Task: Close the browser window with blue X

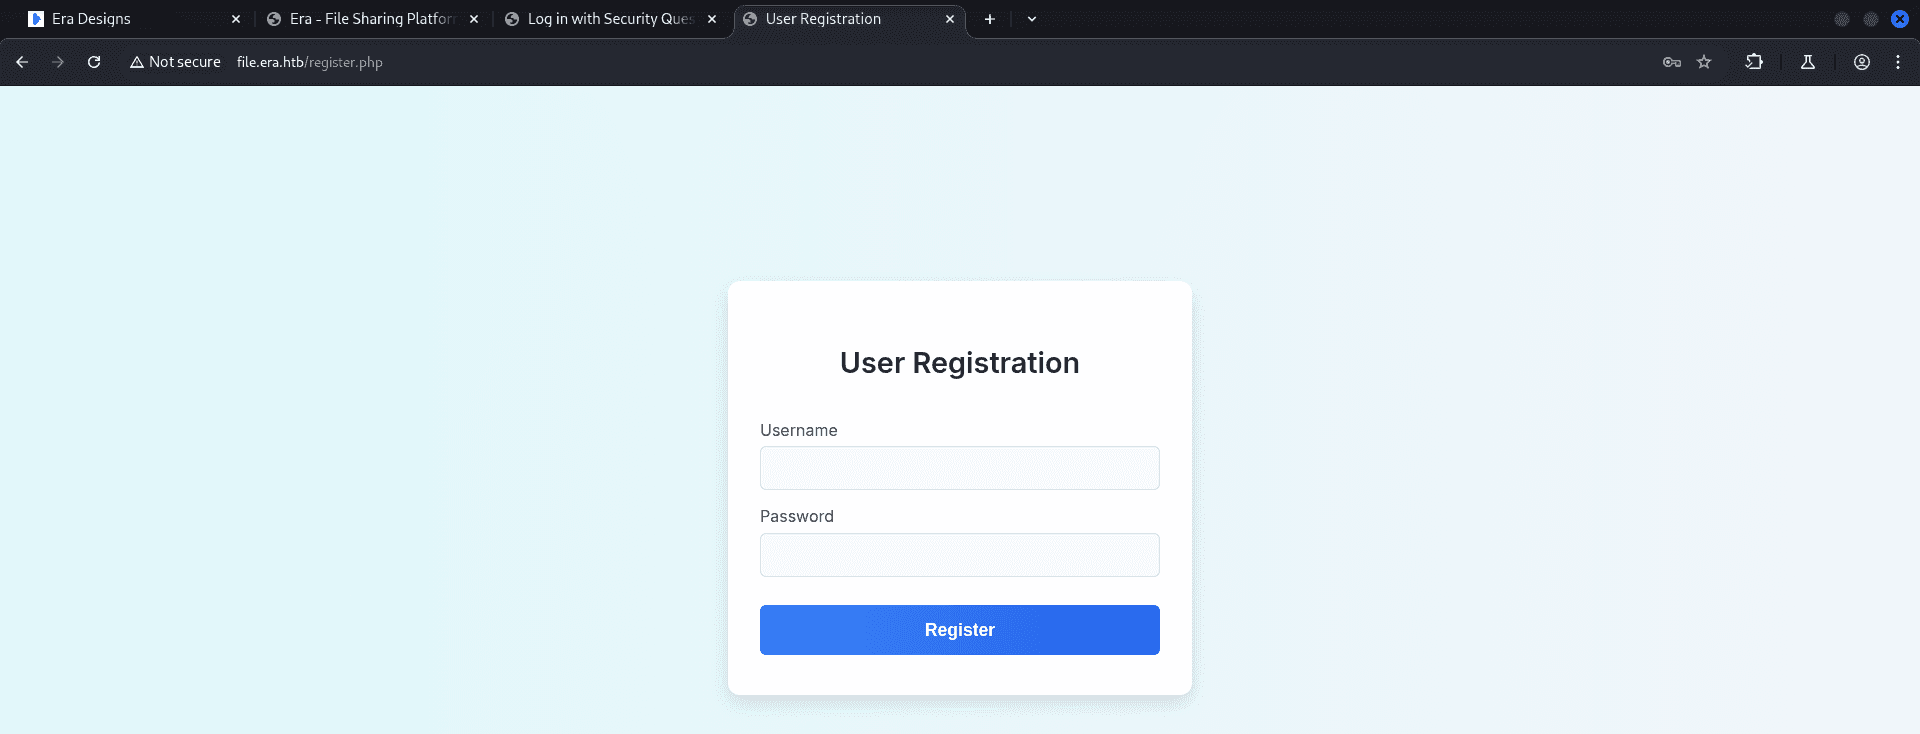Action: click(1900, 19)
